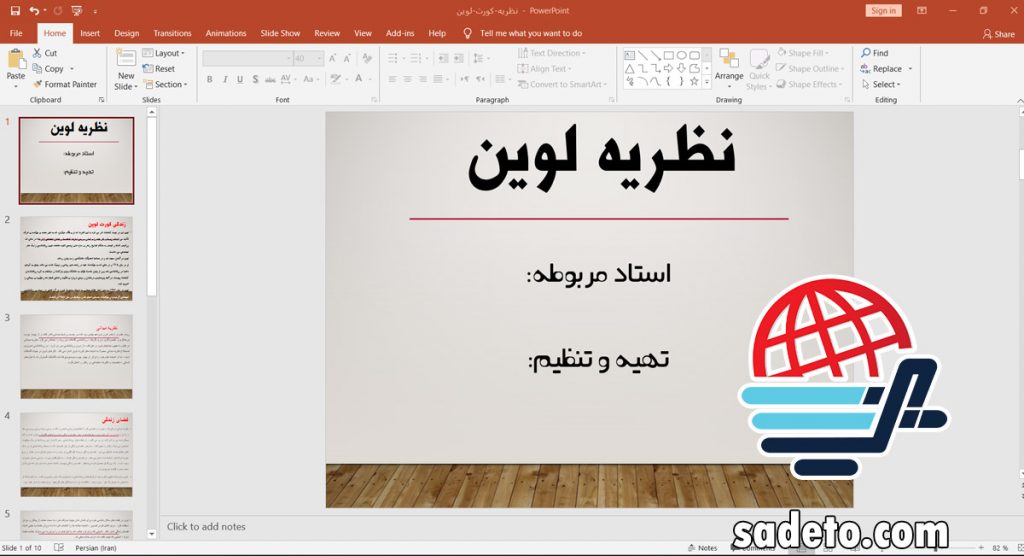This screenshot has height=556, width=1024.
Task: Click Find in the Editing group
Action: (x=874, y=53)
